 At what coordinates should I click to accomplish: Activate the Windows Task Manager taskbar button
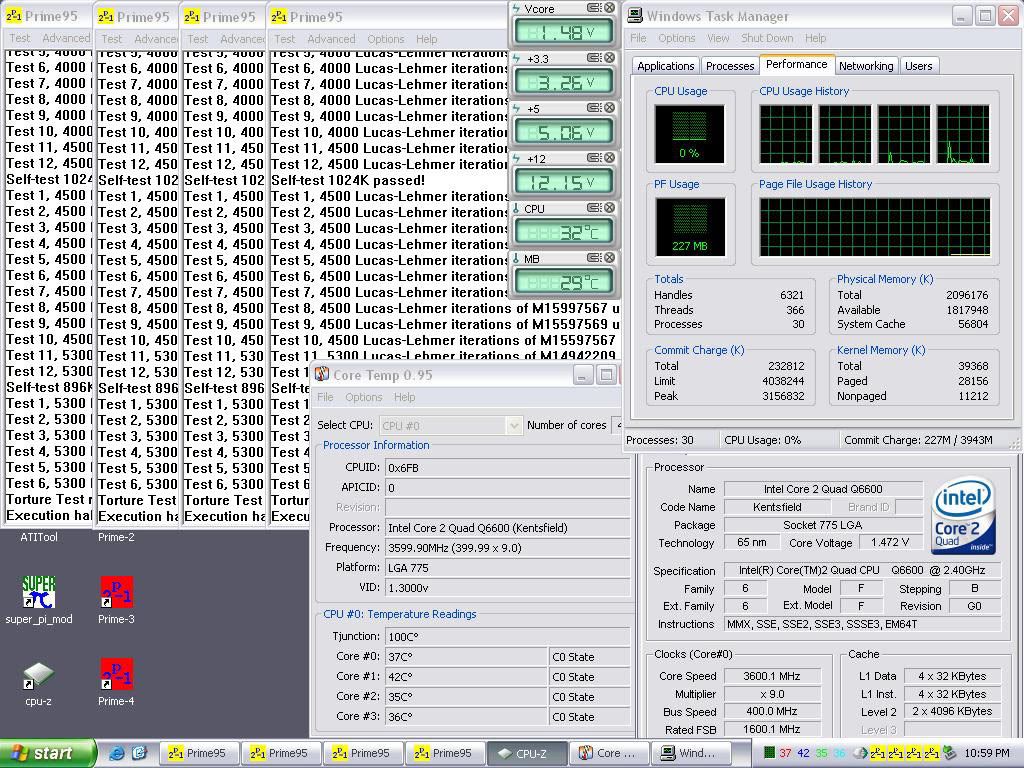click(x=691, y=753)
